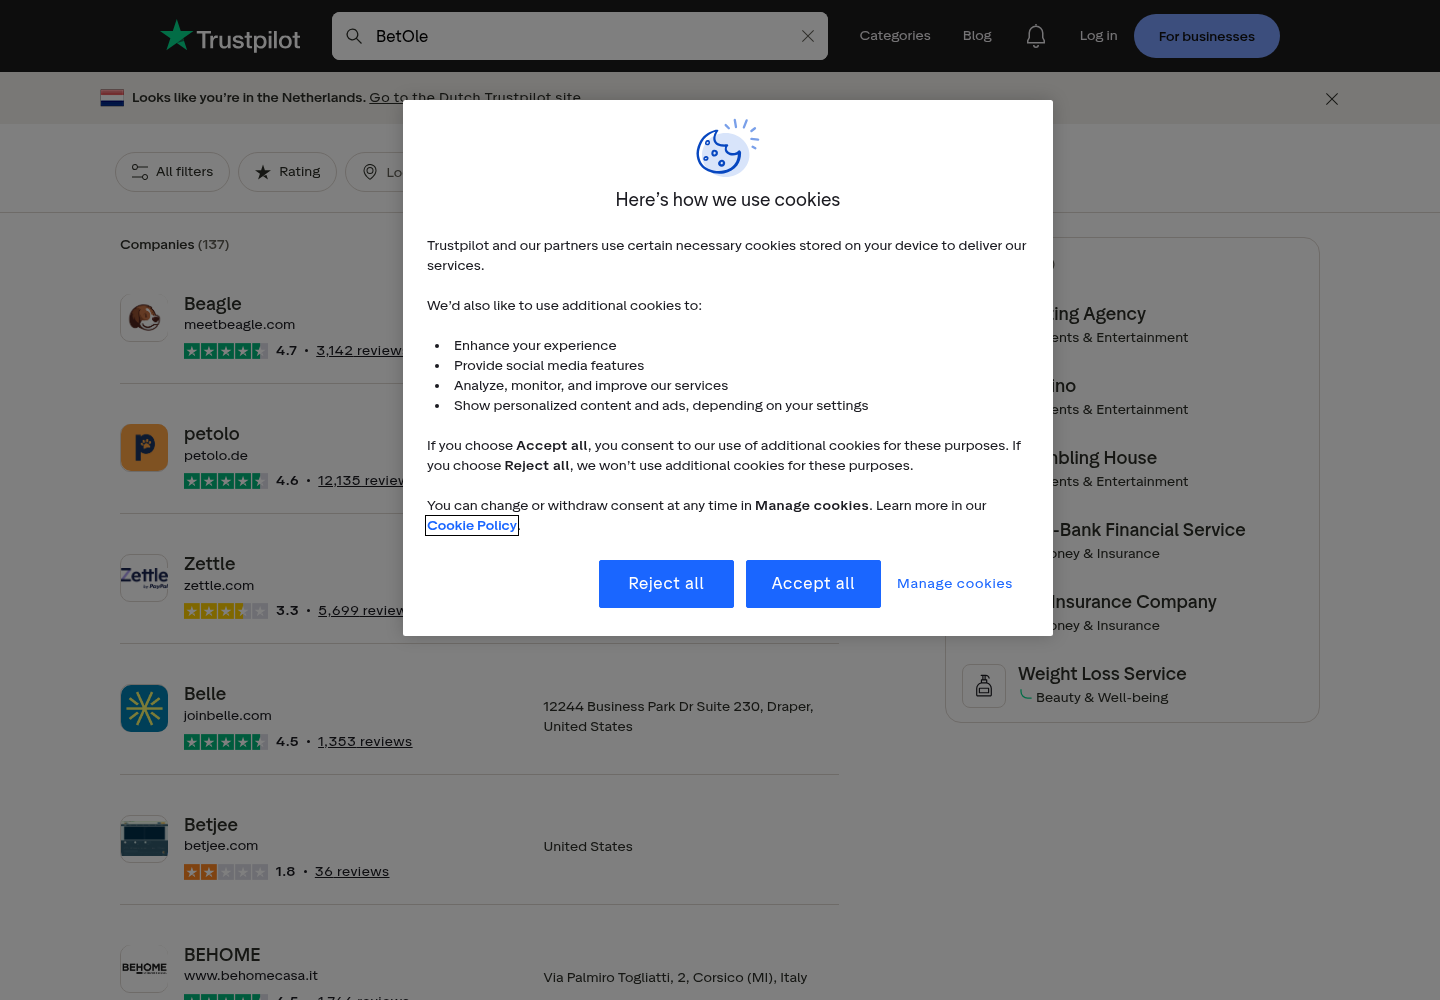The image size is (1440, 1000).
Task: Click the Belle company logo
Action: pos(144,708)
